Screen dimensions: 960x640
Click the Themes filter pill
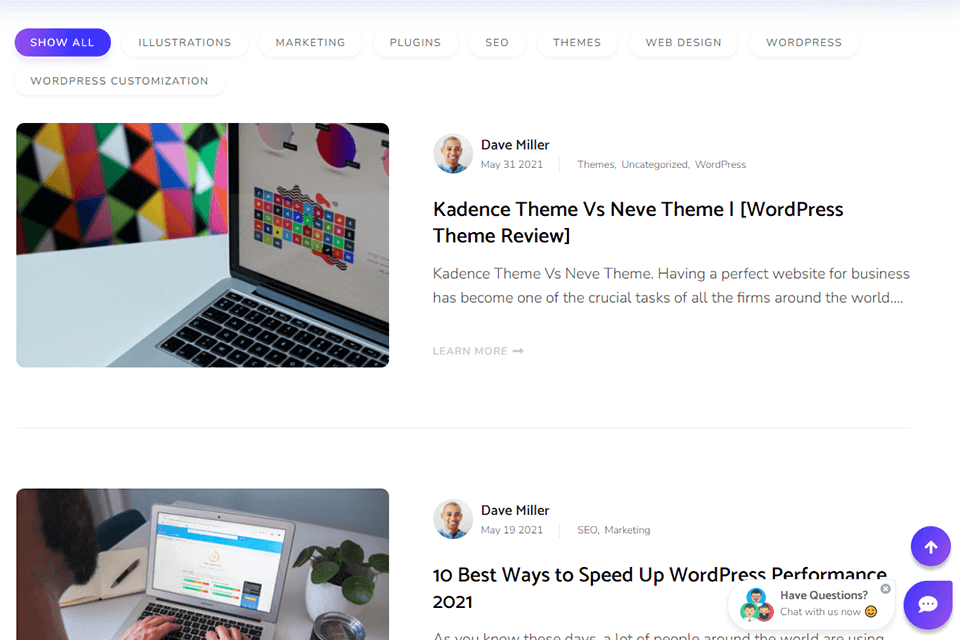[x=577, y=42]
